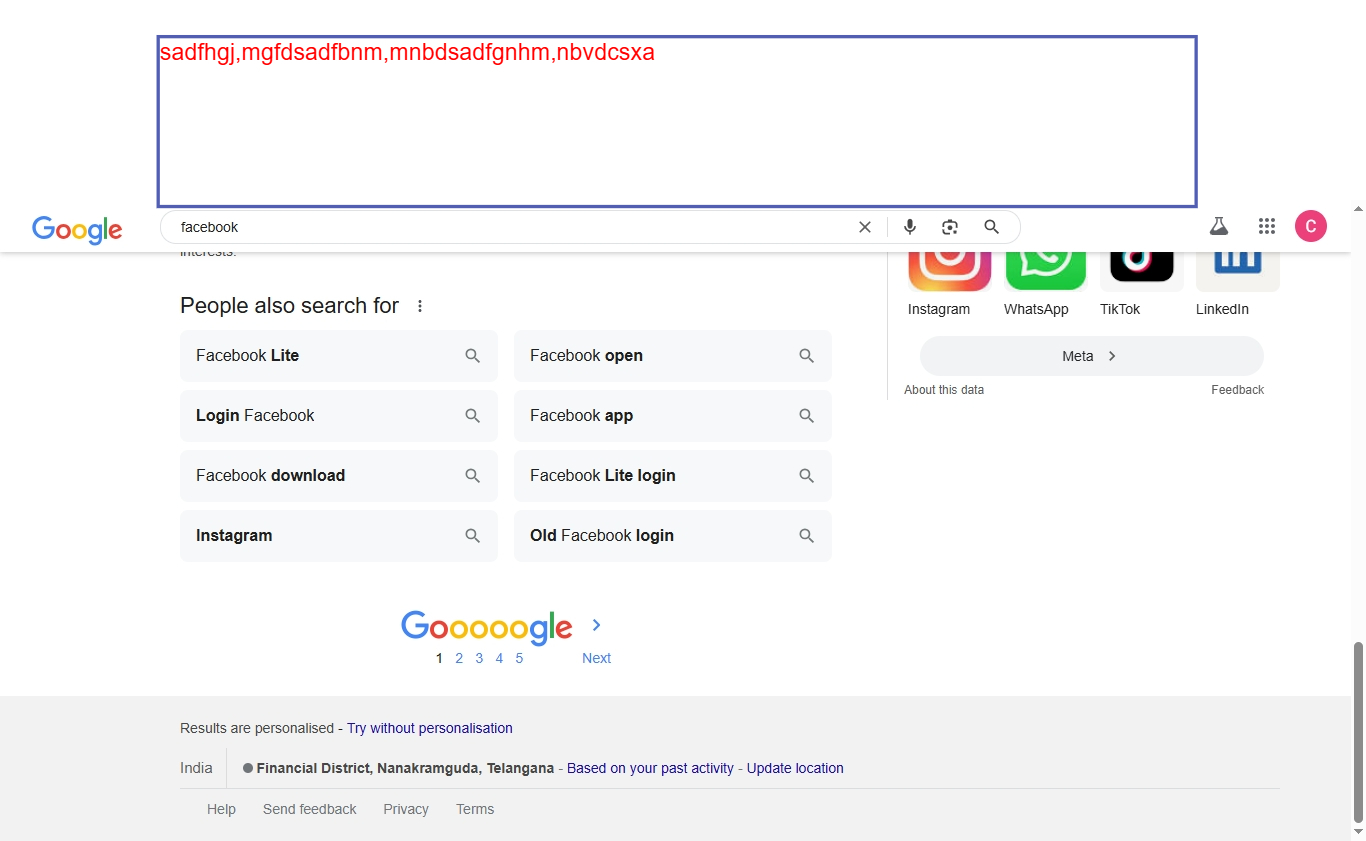Search for Facebook download suggestion
The image size is (1366, 841).
(339, 476)
